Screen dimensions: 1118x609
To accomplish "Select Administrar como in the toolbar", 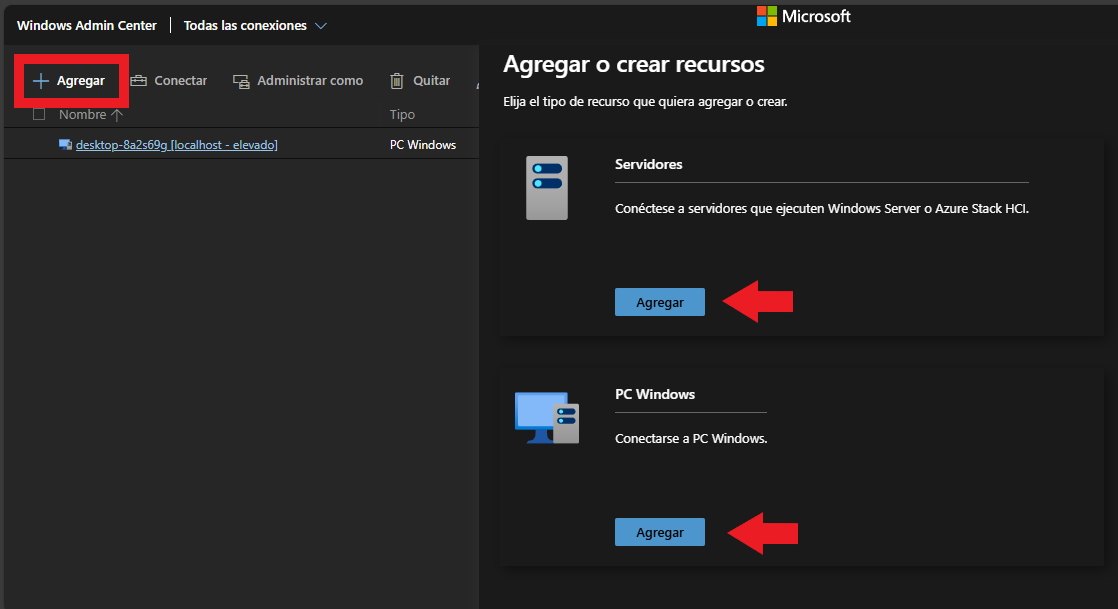I will coord(298,81).
